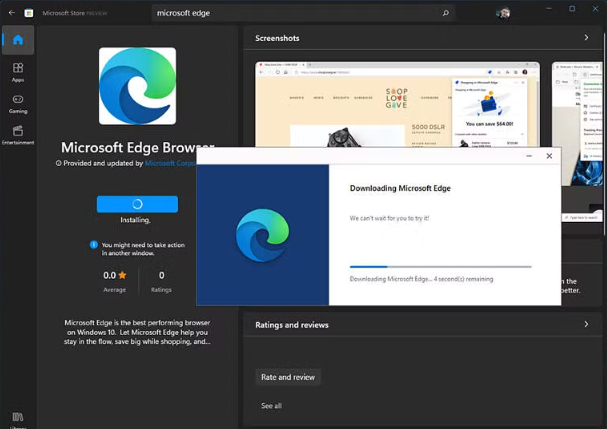
Task: Click 'You might need to take action' notice
Action: click(143, 249)
